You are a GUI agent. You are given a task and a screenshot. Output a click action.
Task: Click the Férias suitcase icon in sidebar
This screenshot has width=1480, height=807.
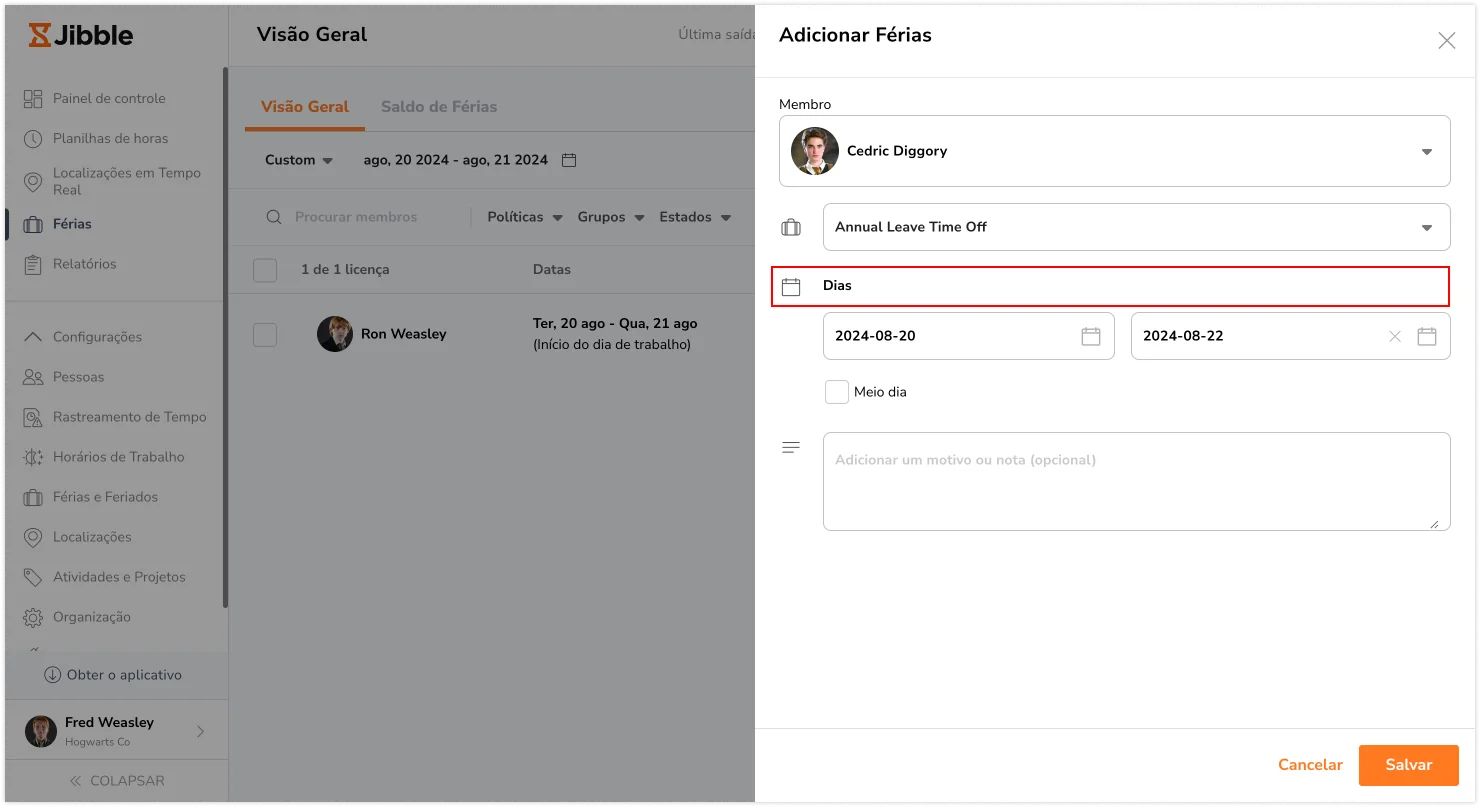(x=33, y=224)
